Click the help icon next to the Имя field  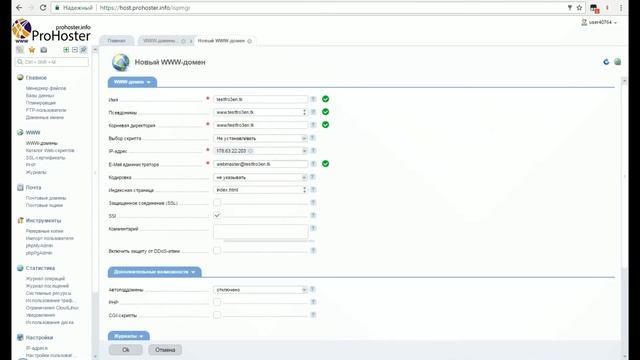pyautogui.click(x=313, y=99)
